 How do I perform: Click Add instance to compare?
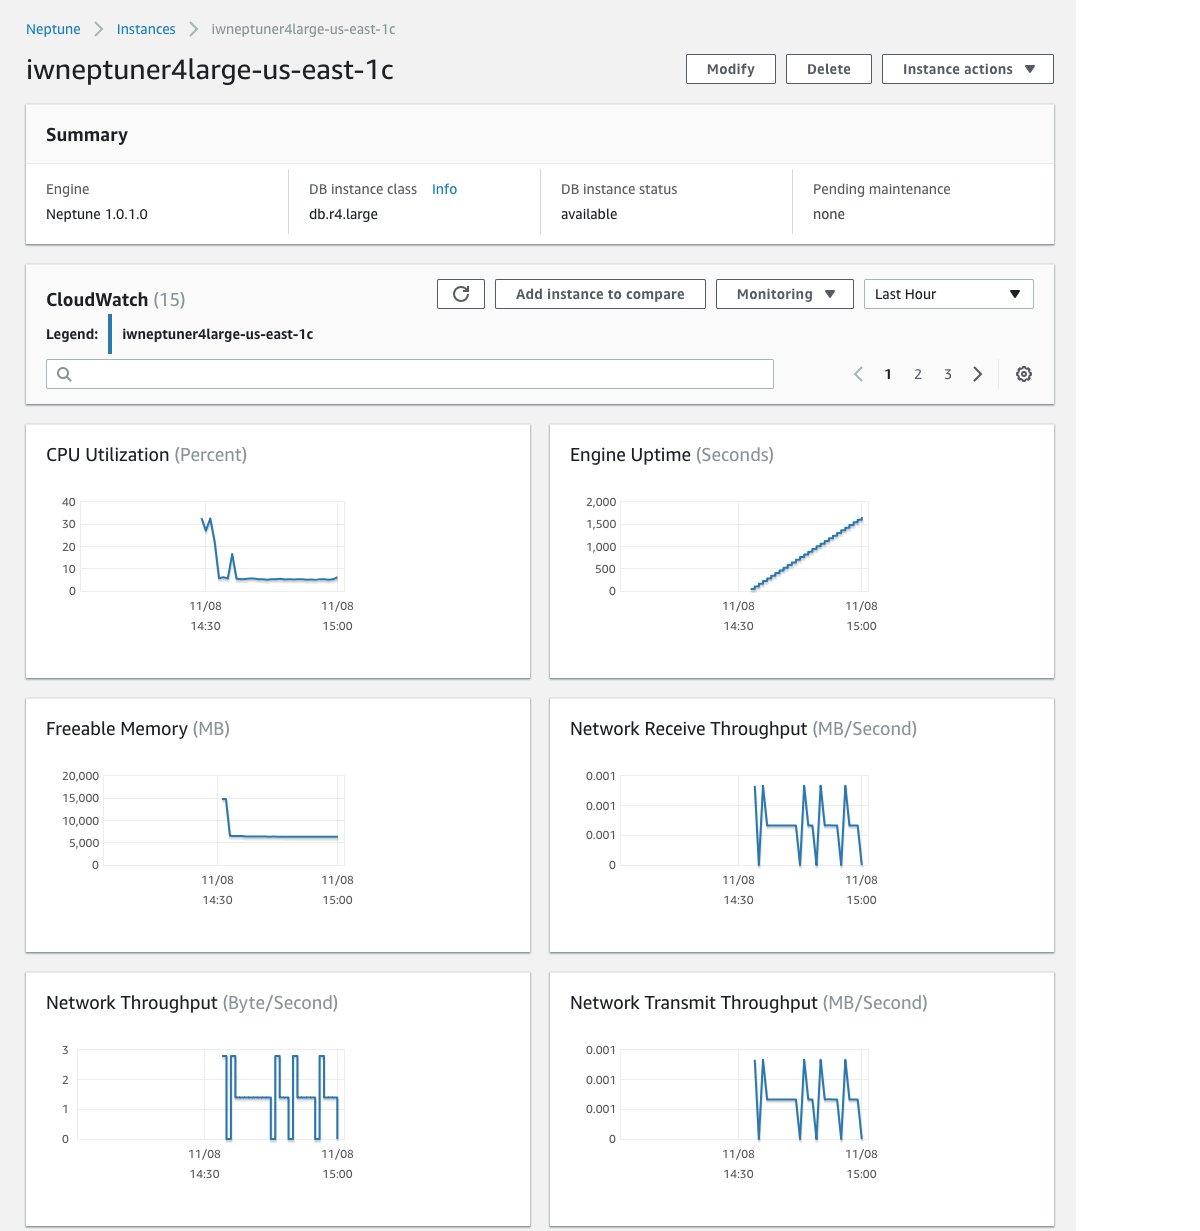tap(599, 293)
